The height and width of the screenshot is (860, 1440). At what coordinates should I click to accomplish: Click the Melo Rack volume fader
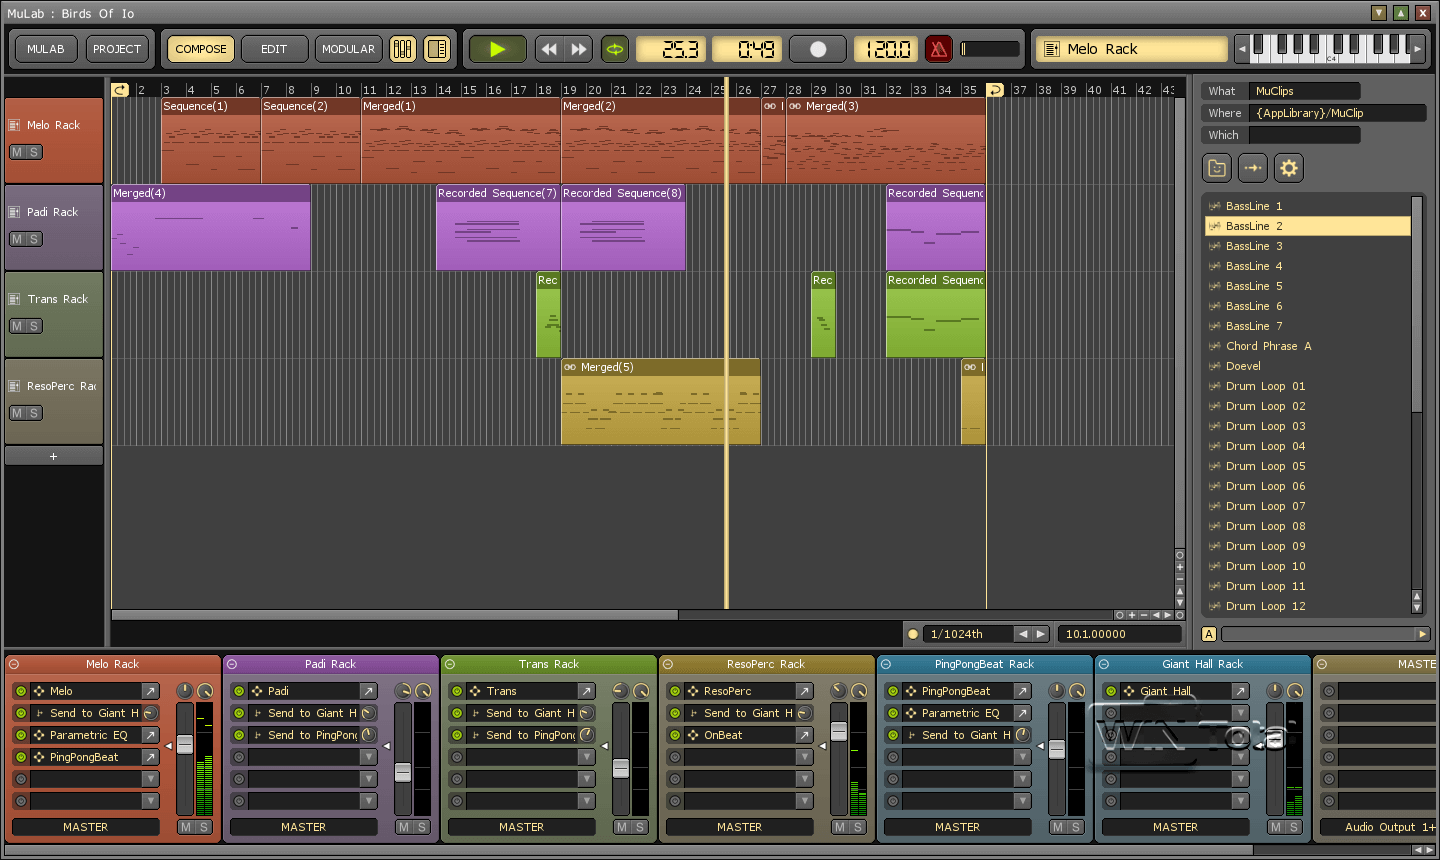185,745
